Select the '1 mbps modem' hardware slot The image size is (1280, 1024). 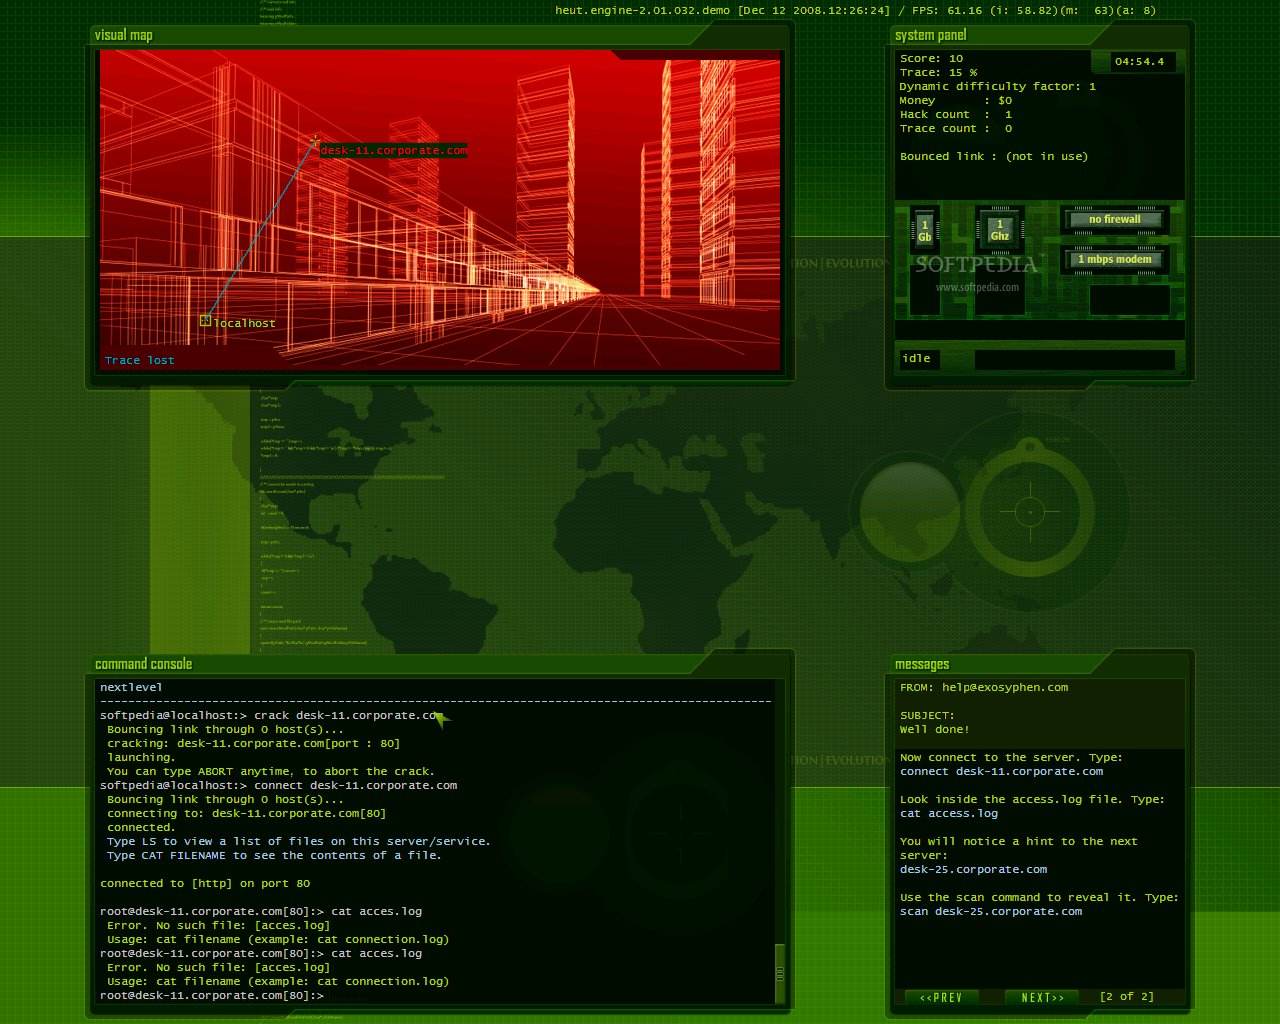coord(1114,259)
